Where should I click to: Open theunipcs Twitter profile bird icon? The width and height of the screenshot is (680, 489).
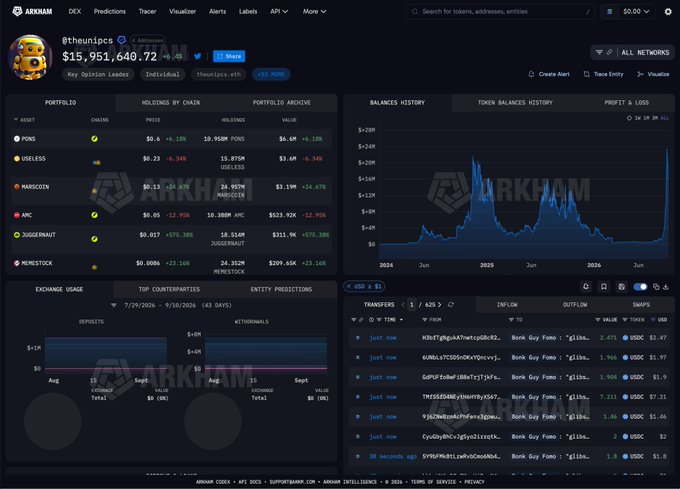[x=198, y=56]
